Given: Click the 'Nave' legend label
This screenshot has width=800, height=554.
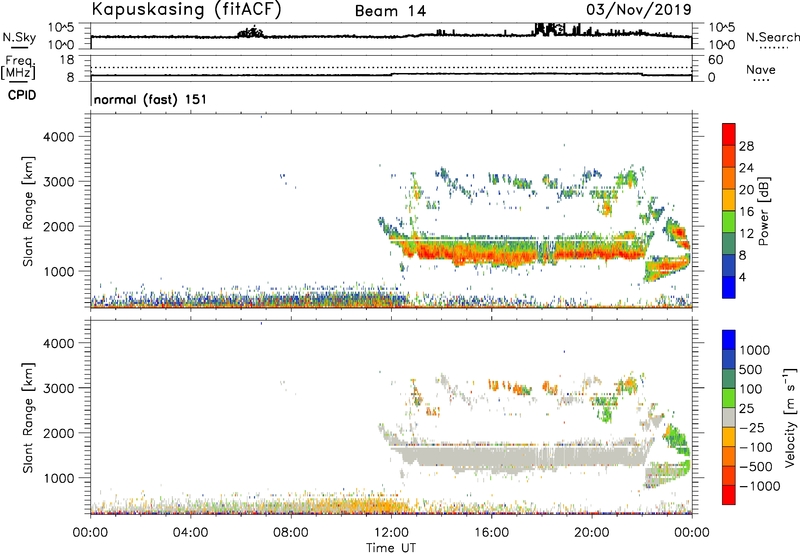Looking at the screenshot, I should [x=761, y=69].
